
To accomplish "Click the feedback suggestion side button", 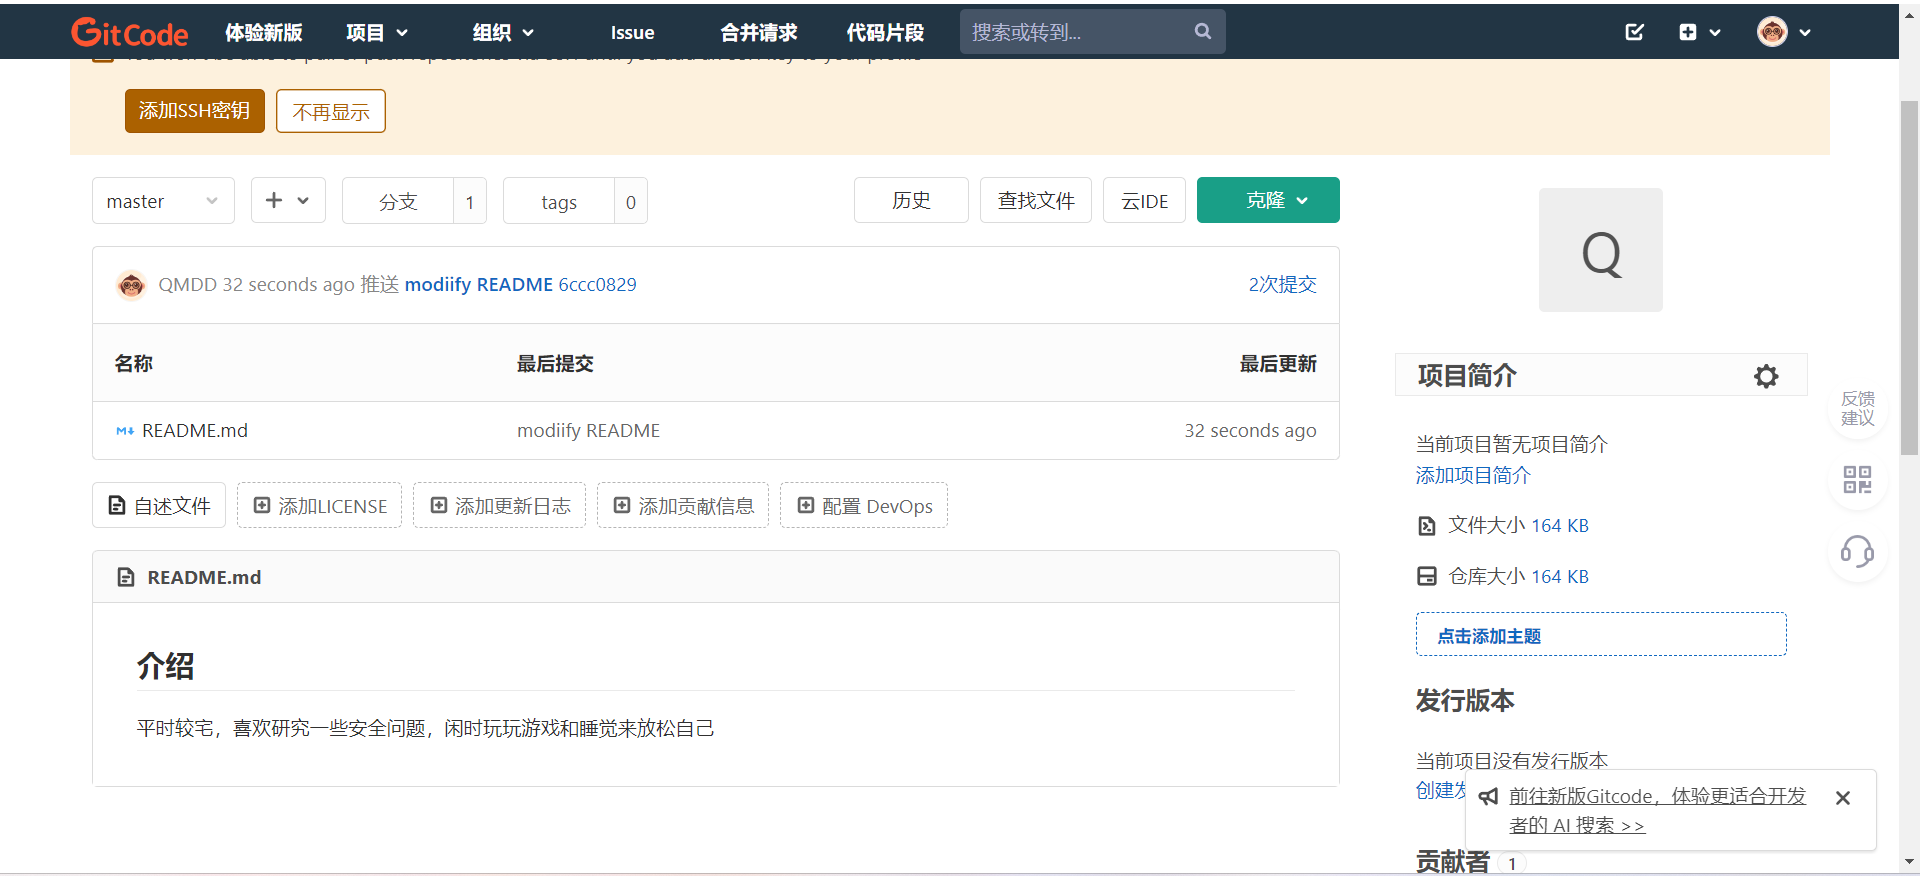I will pyautogui.click(x=1858, y=409).
